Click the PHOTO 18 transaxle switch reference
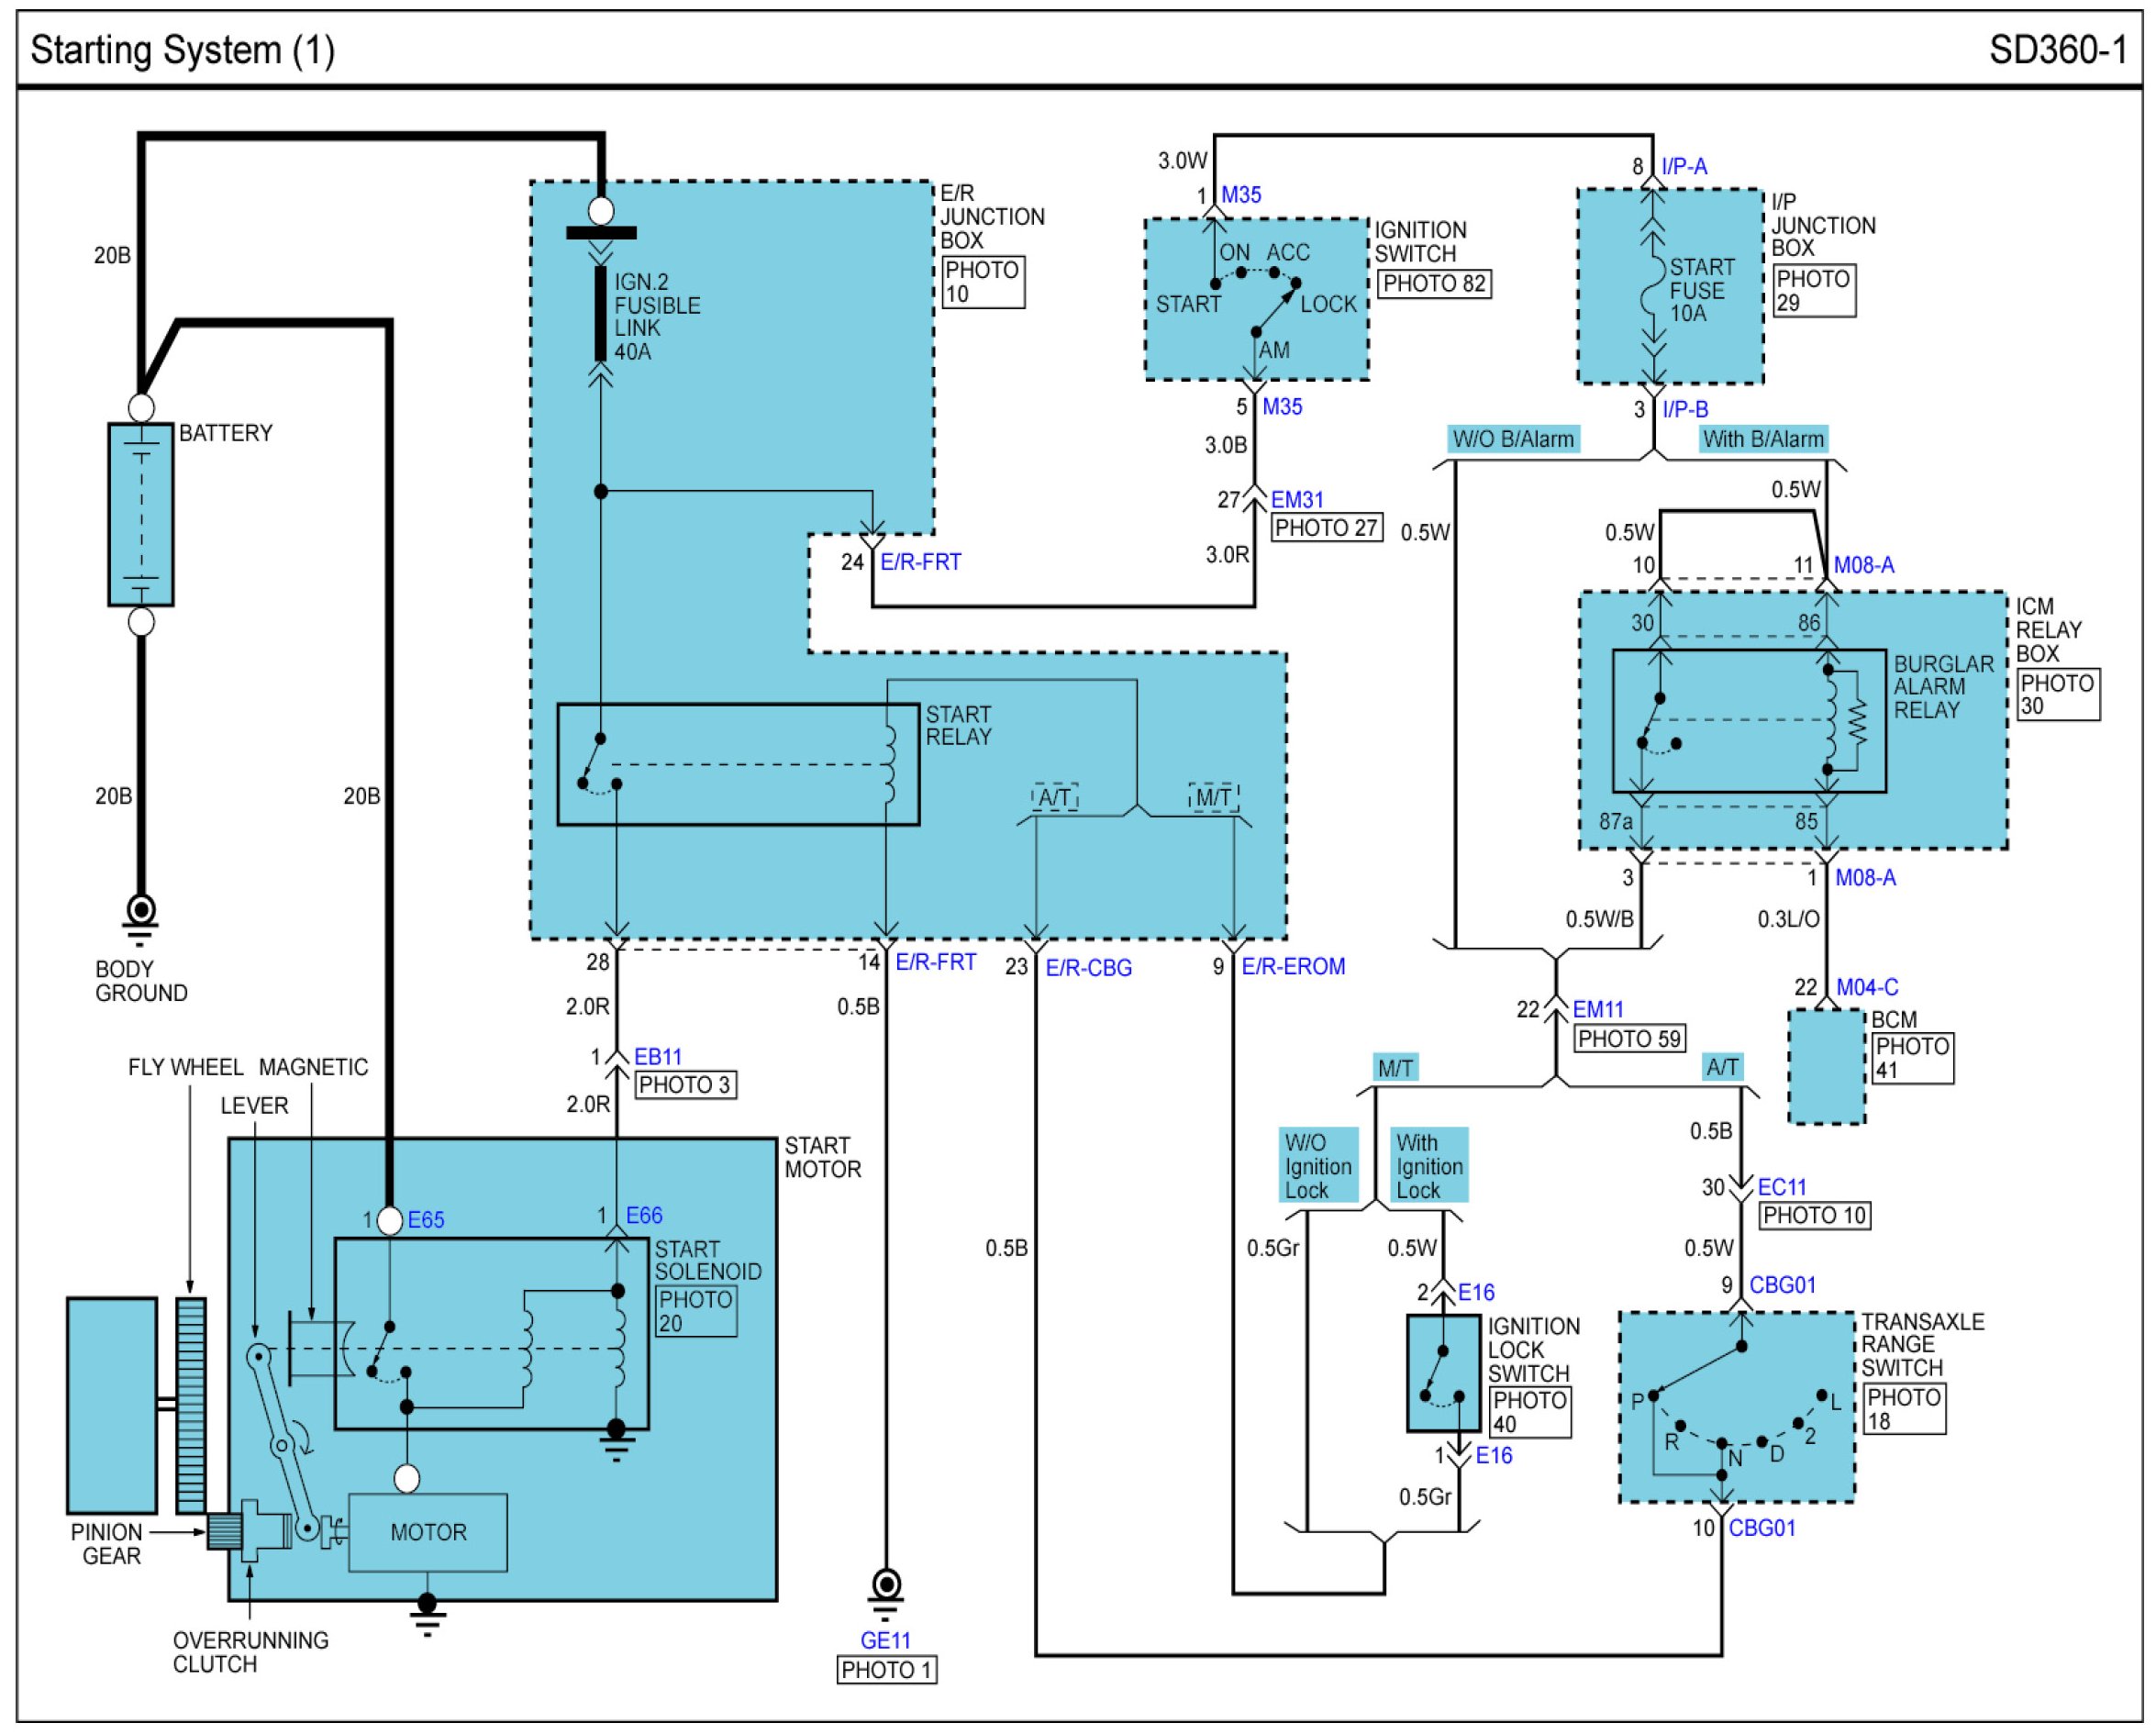The image size is (2156, 1734). tap(1904, 1411)
